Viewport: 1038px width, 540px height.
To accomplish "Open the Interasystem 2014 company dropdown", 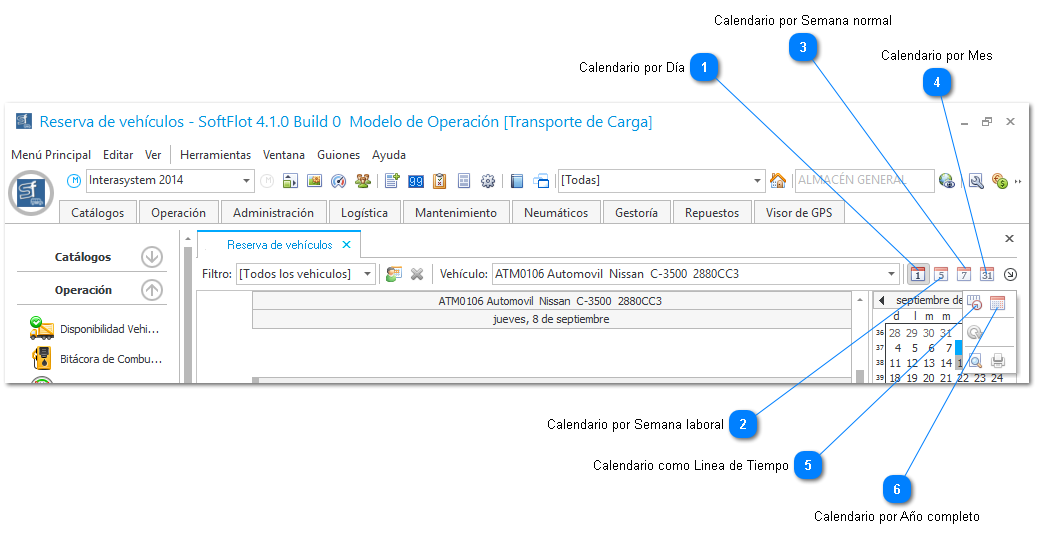I will [x=246, y=181].
